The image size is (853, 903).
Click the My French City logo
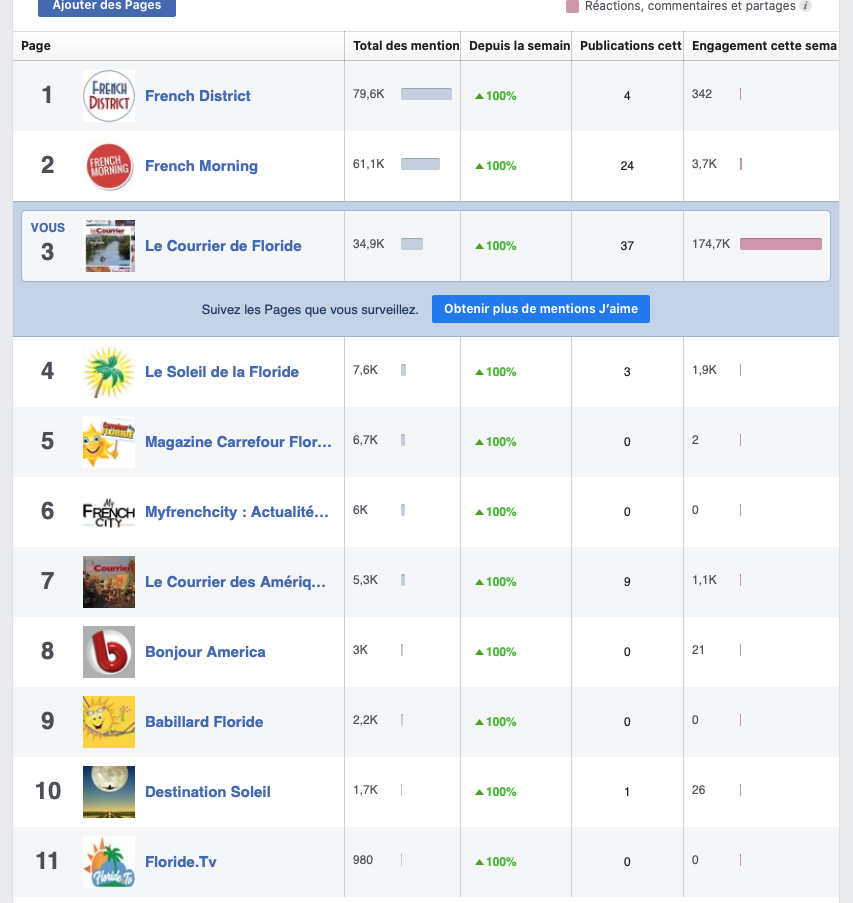coord(109,512)
